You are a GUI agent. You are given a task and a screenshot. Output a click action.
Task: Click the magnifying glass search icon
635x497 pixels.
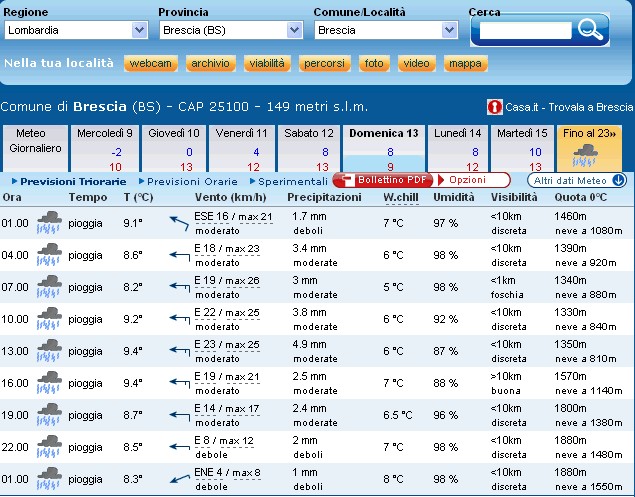coord(591,29)
